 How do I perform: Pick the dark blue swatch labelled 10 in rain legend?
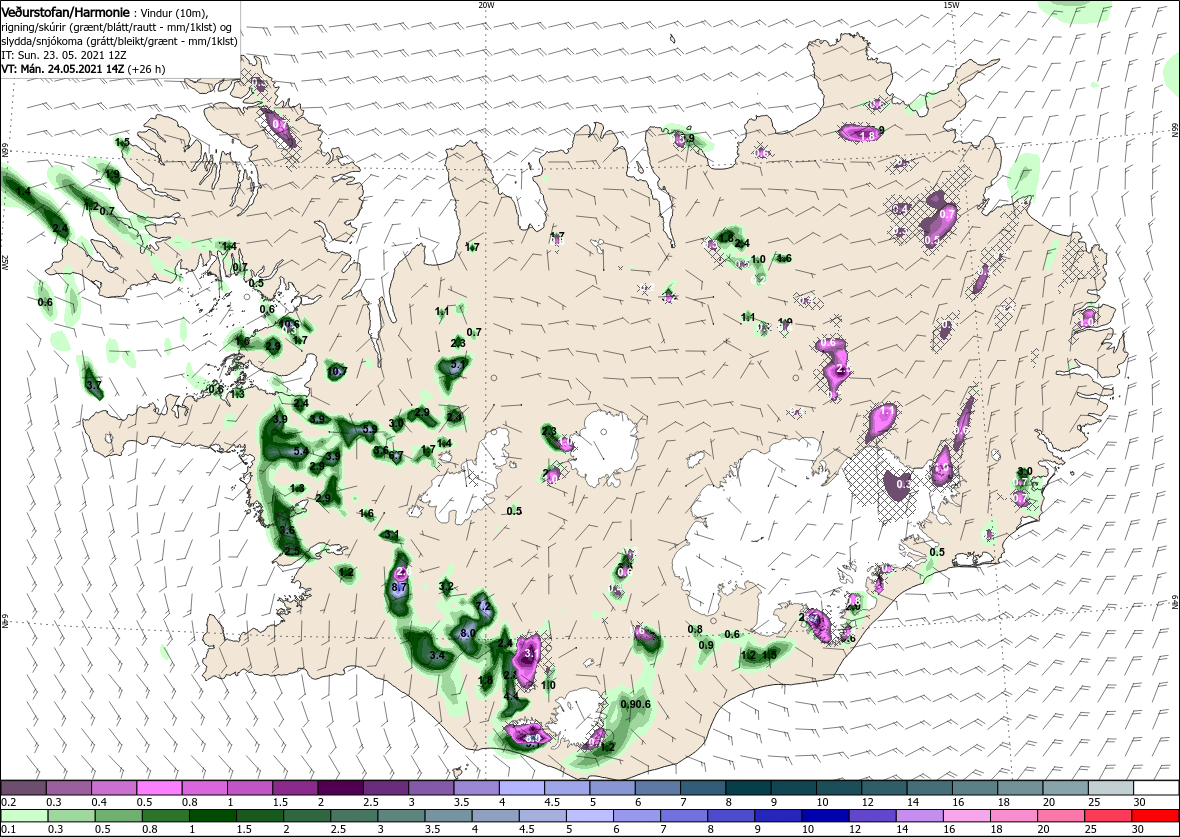coord(826,817)
